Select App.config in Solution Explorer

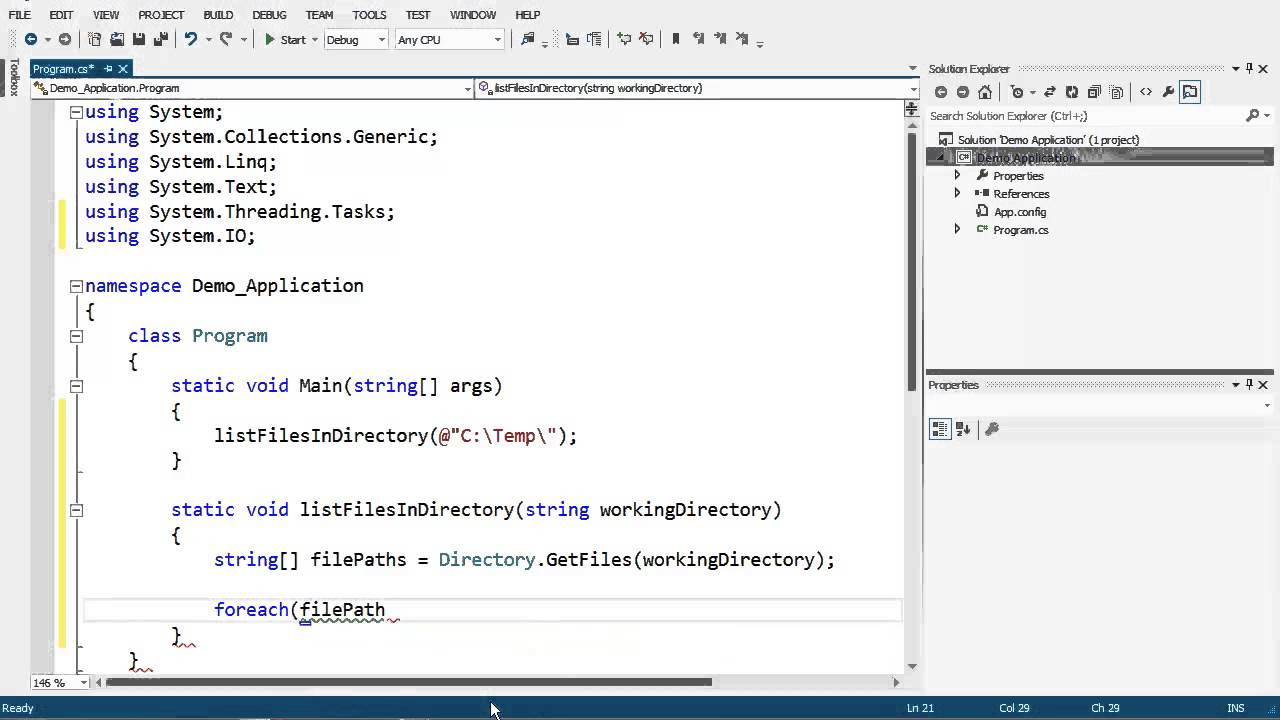[x=1019, y=212]
